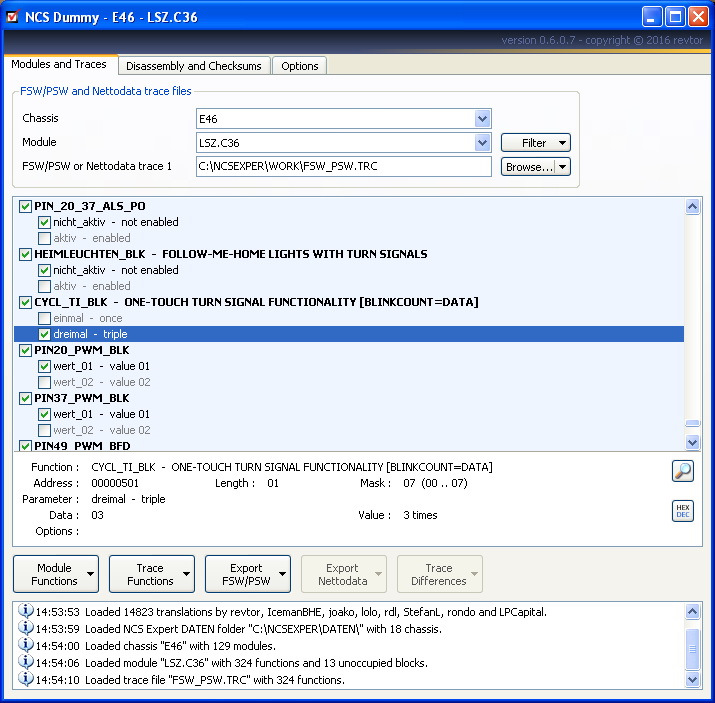Click the Browse... button
Image resolution: width=715 pixels, height=703 pixels.
pyautogui.click(x=528, y=166)
